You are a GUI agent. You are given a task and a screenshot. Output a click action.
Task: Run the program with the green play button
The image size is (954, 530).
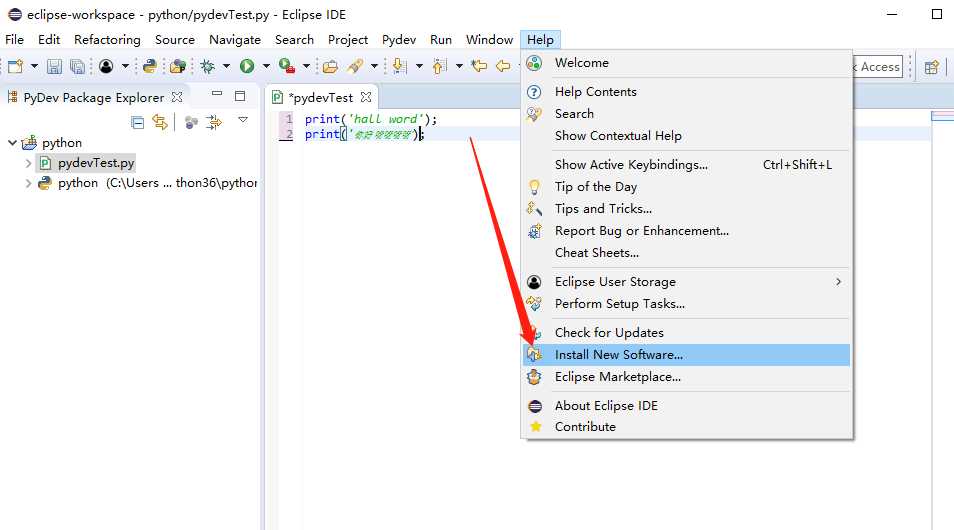tap(246, 66)
